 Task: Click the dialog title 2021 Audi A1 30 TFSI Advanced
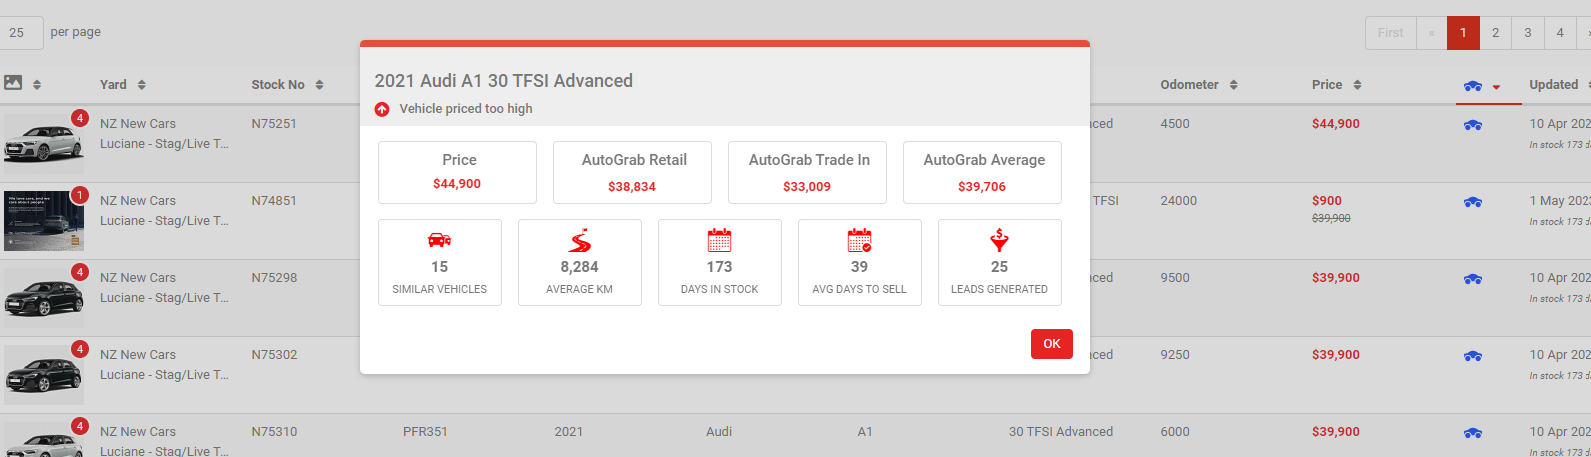click(504, 81)
